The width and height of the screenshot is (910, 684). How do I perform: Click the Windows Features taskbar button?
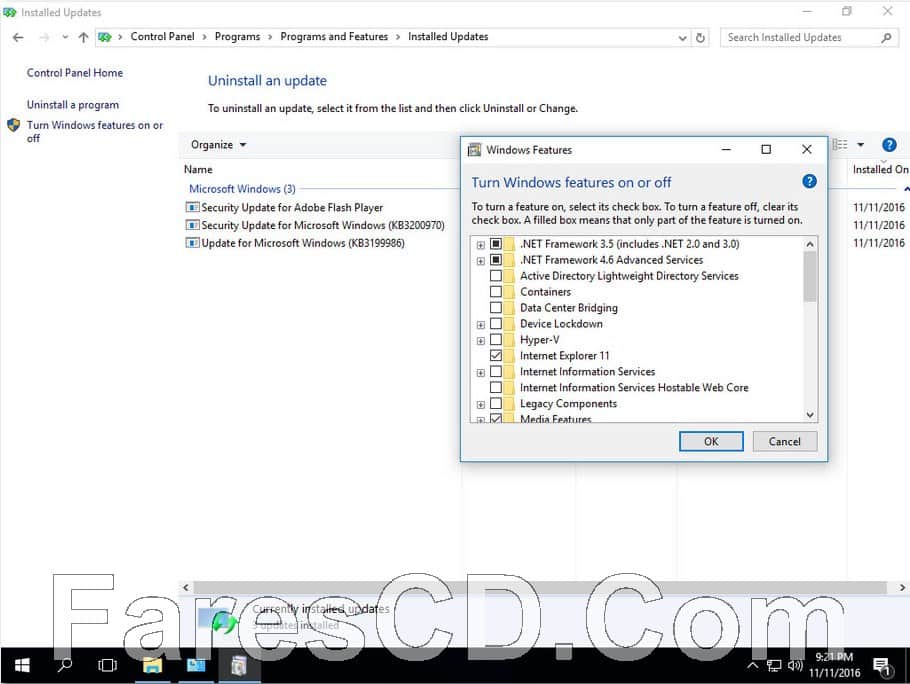pos(239,665)
